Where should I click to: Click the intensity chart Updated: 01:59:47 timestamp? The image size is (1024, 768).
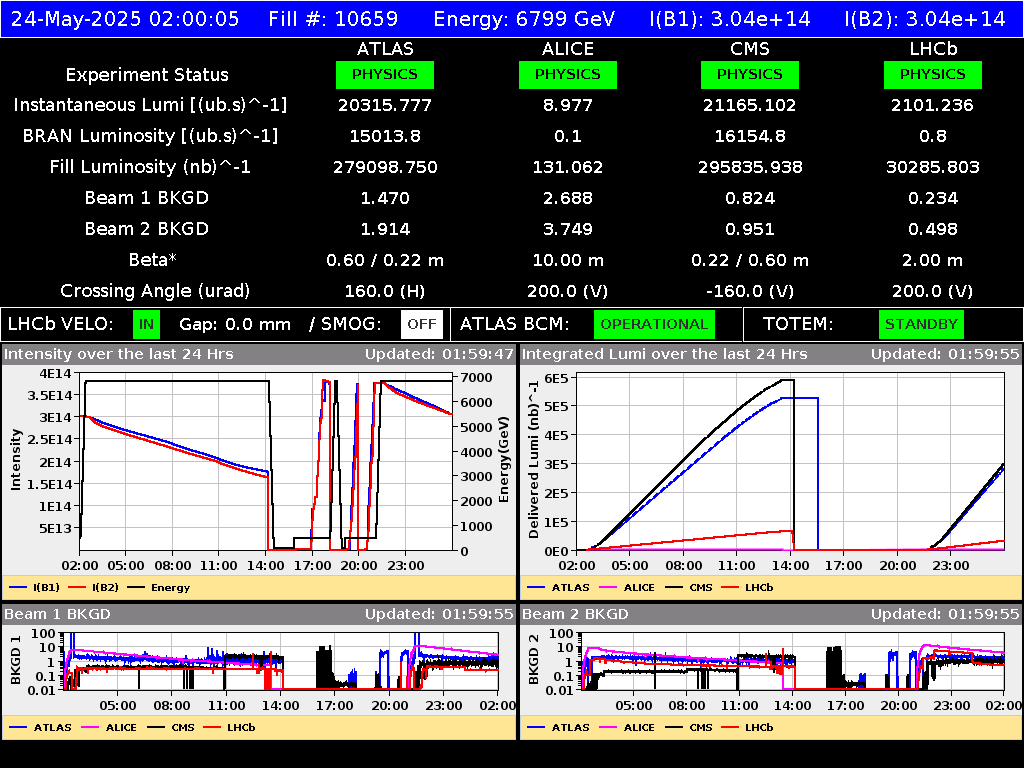[x=439, y=354]
